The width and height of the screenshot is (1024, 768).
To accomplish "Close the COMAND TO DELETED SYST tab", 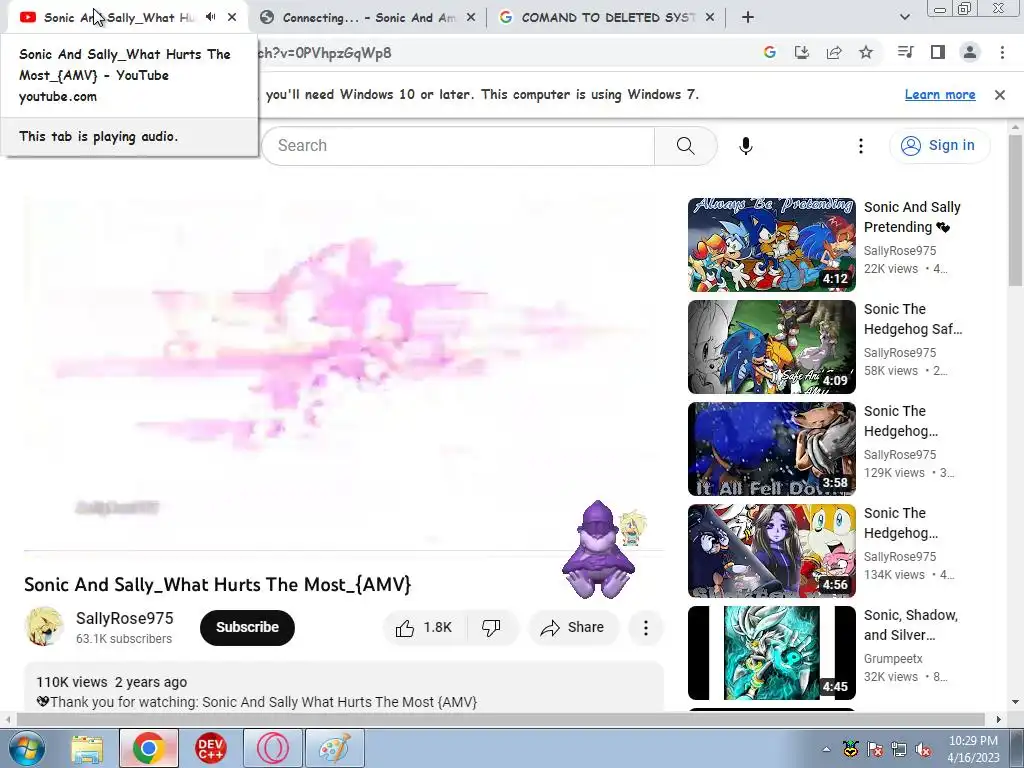I will [x=710, y=18].
